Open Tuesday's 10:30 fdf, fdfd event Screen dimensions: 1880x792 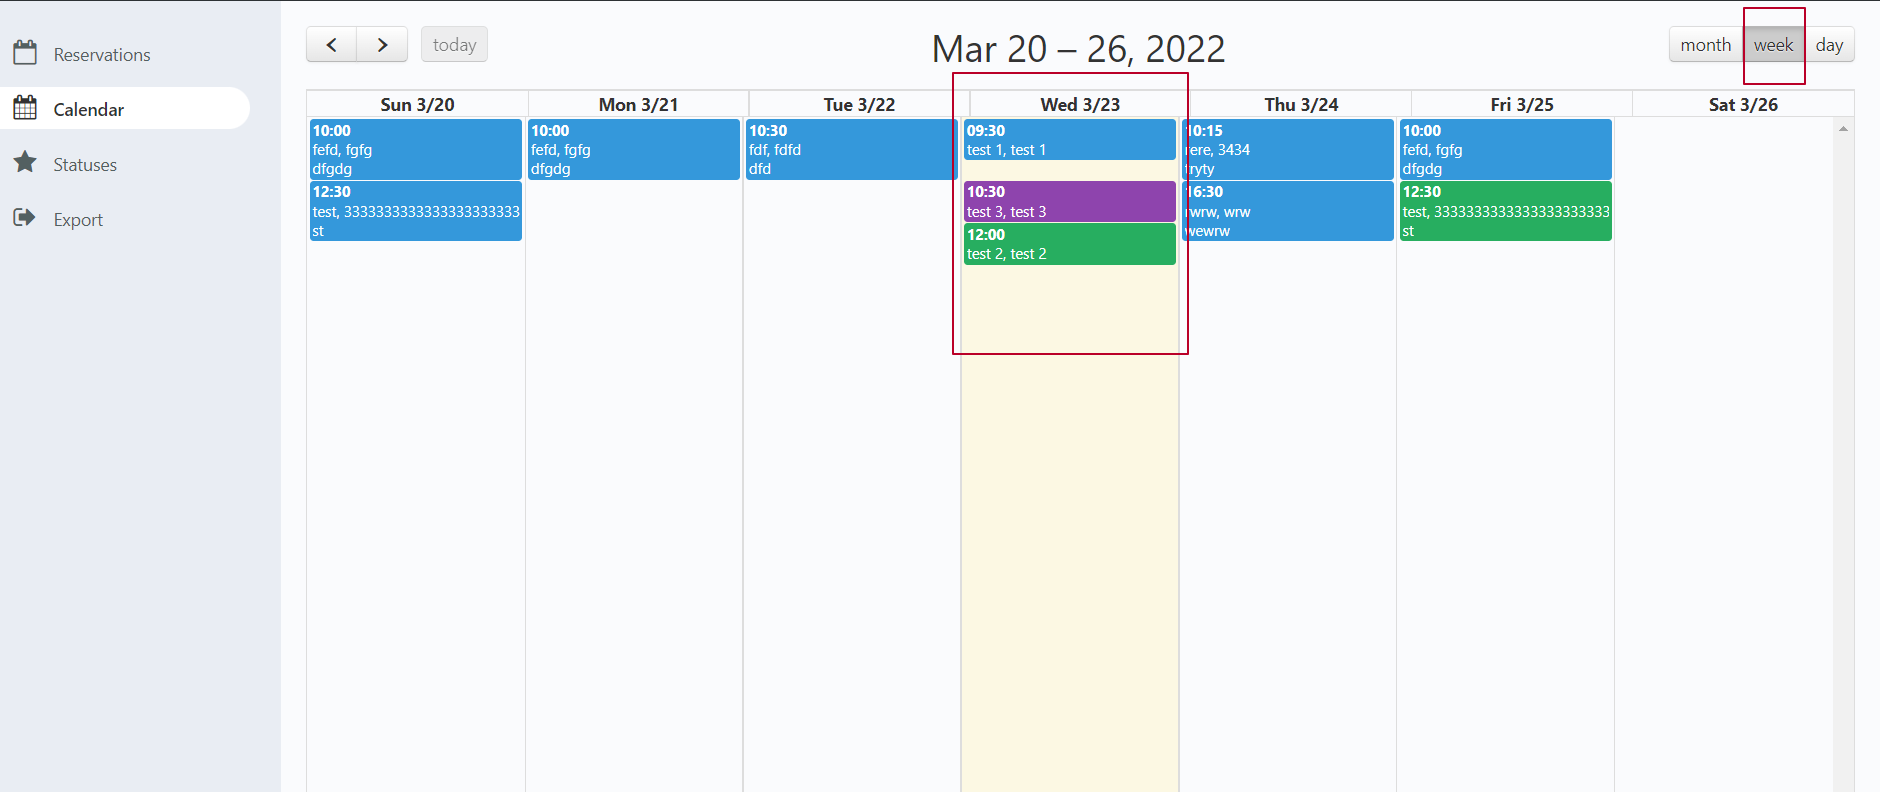point(850,149)
